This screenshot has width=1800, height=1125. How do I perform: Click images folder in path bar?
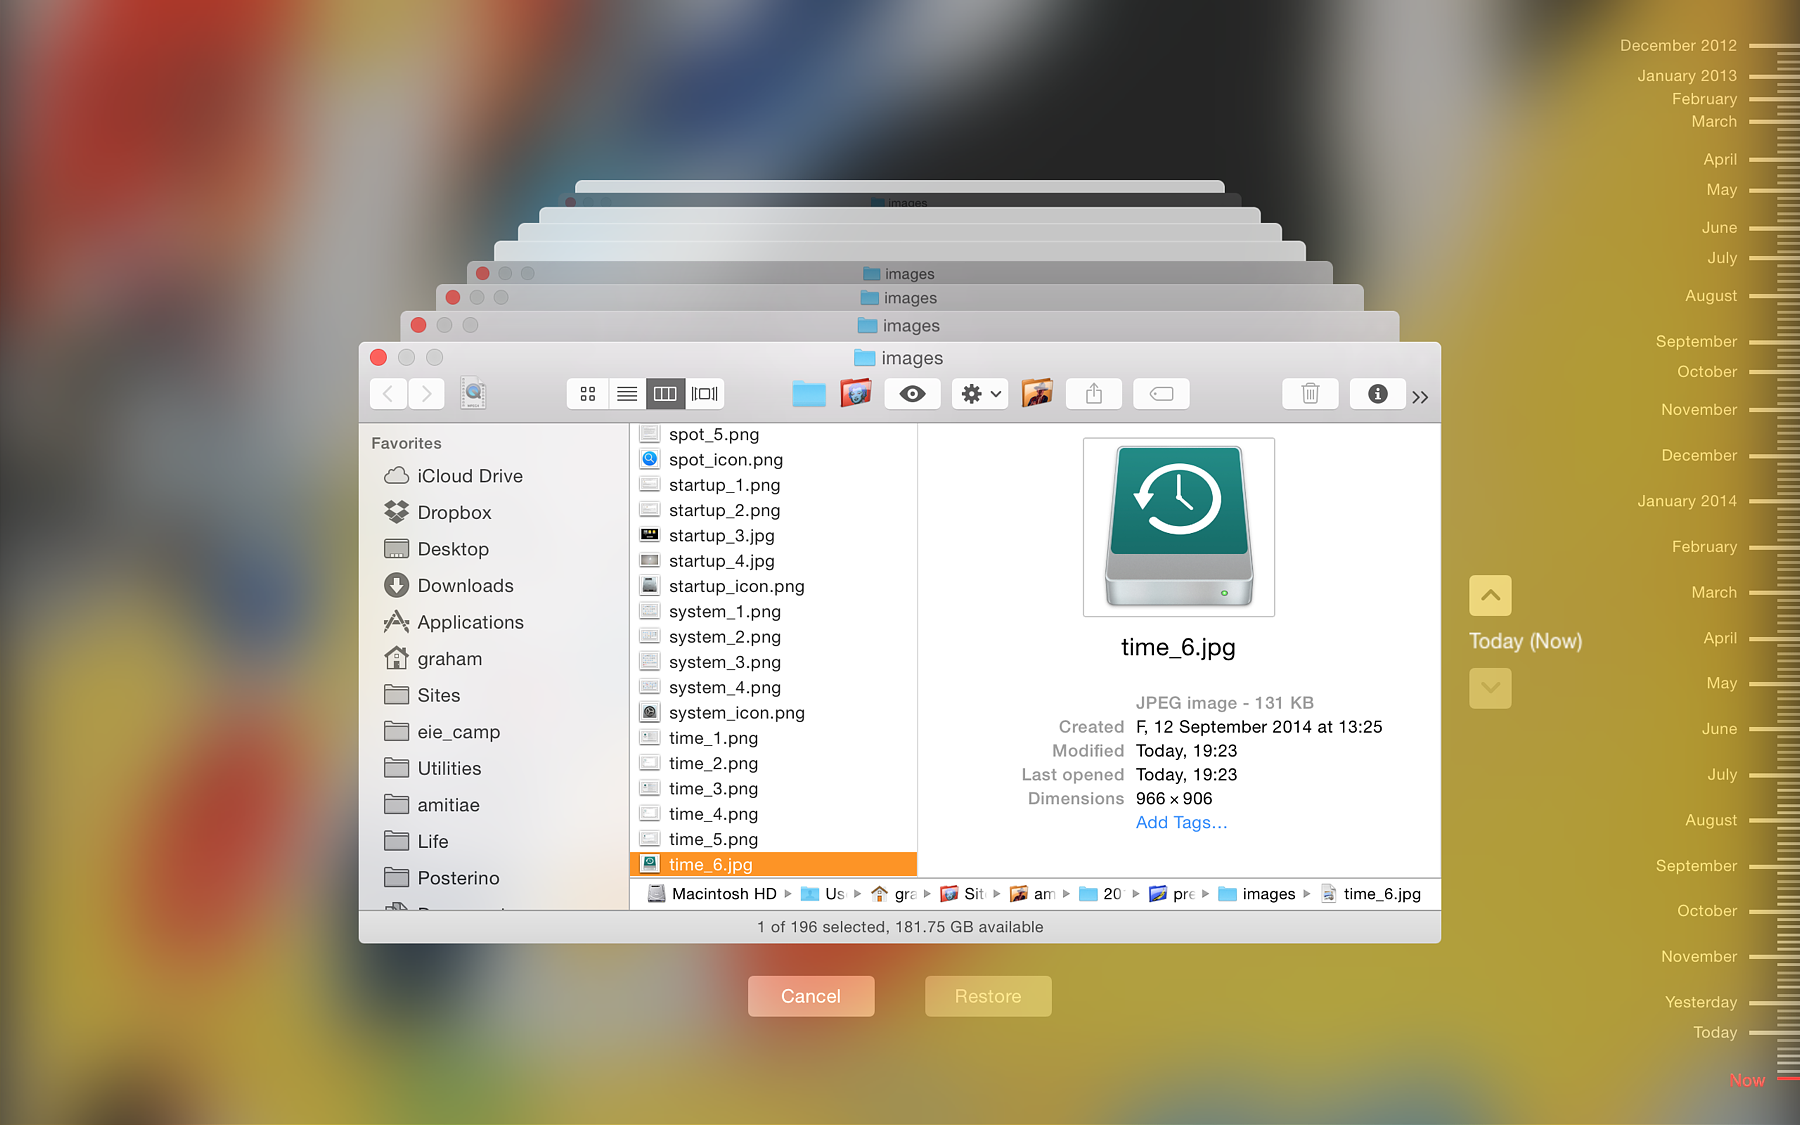pyautogui.click(x=1257, y=894)
